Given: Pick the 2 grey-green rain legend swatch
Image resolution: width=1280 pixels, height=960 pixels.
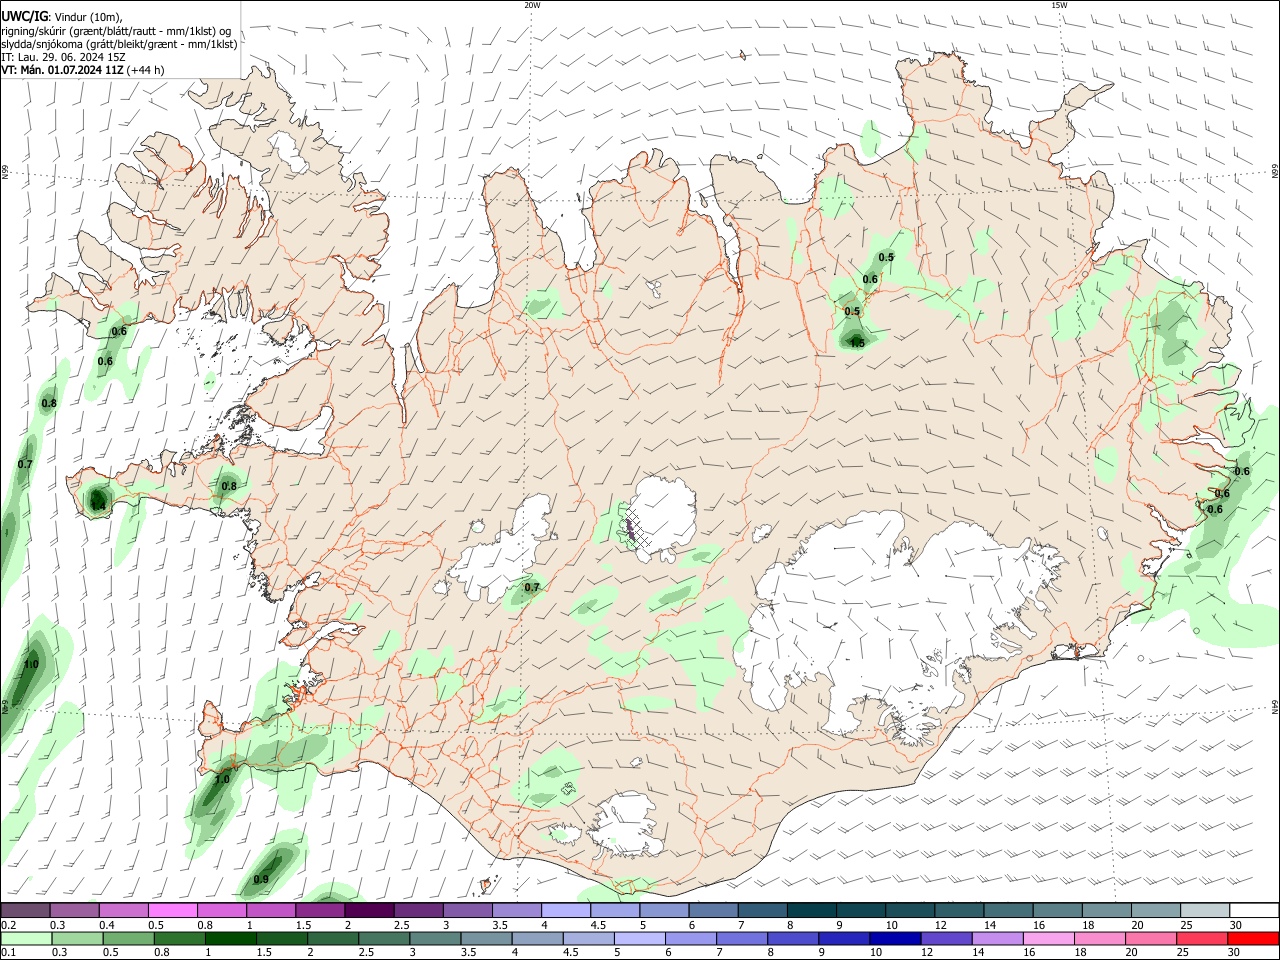Looking at the screenshot, I should point(332,938).
